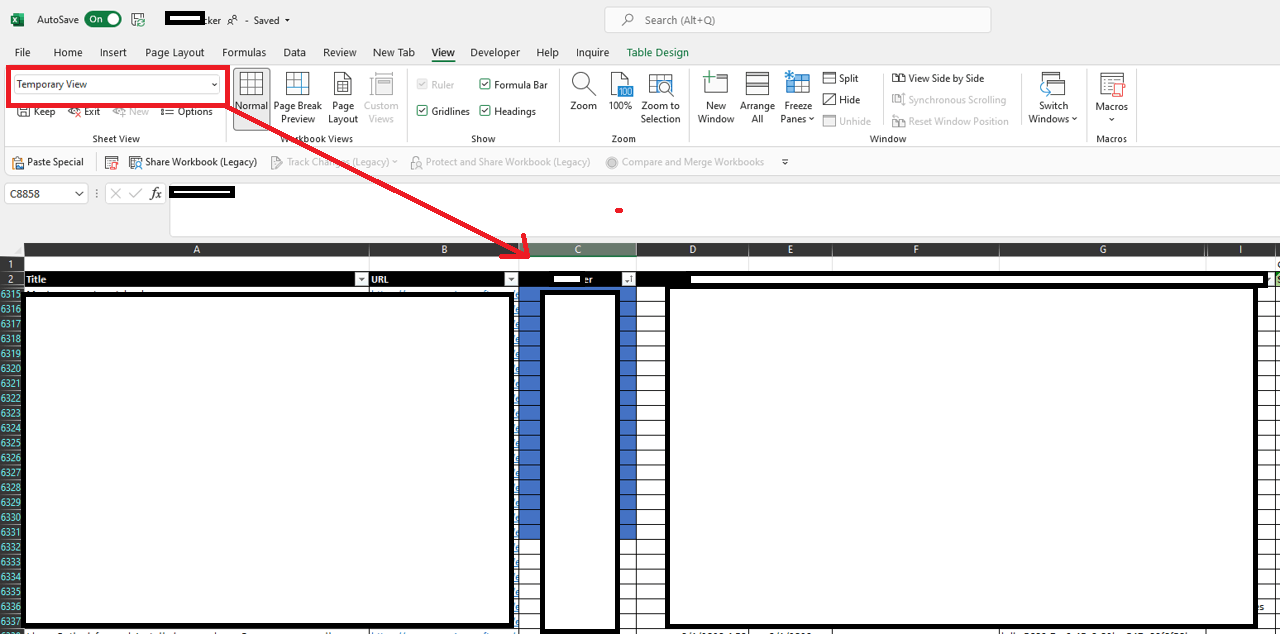
Task: Open the File tab
Action: pyautogui.click(x=23, y=53)
